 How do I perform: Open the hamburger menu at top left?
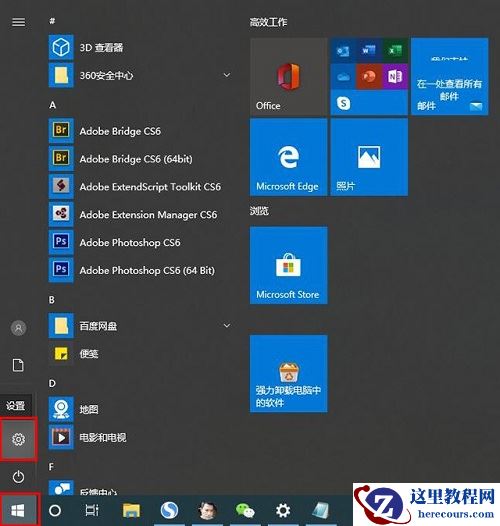coord(18,22)
